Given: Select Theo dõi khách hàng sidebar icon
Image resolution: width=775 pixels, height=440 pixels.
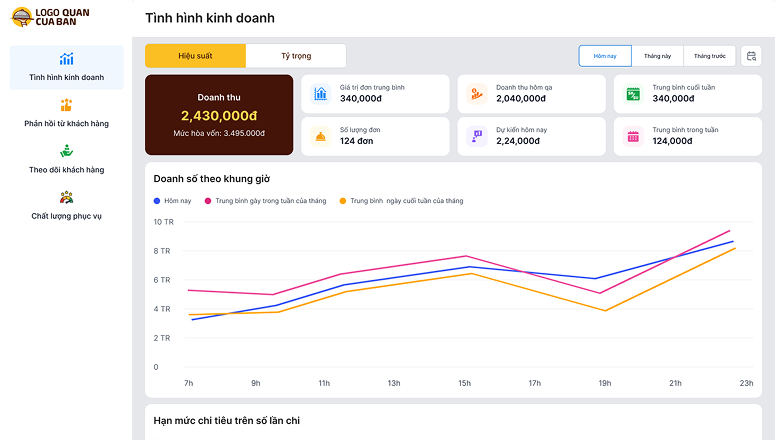Looking at the screenshot, I should pyautogui.click(x=66, y=151).
